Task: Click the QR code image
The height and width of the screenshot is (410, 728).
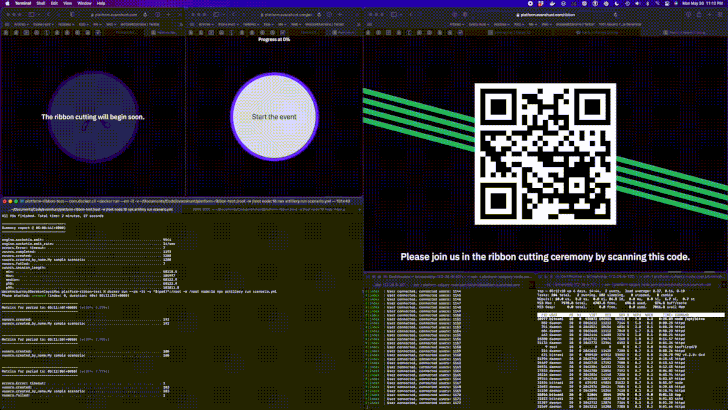Action: pyautogui.click(x=545, y=154)
